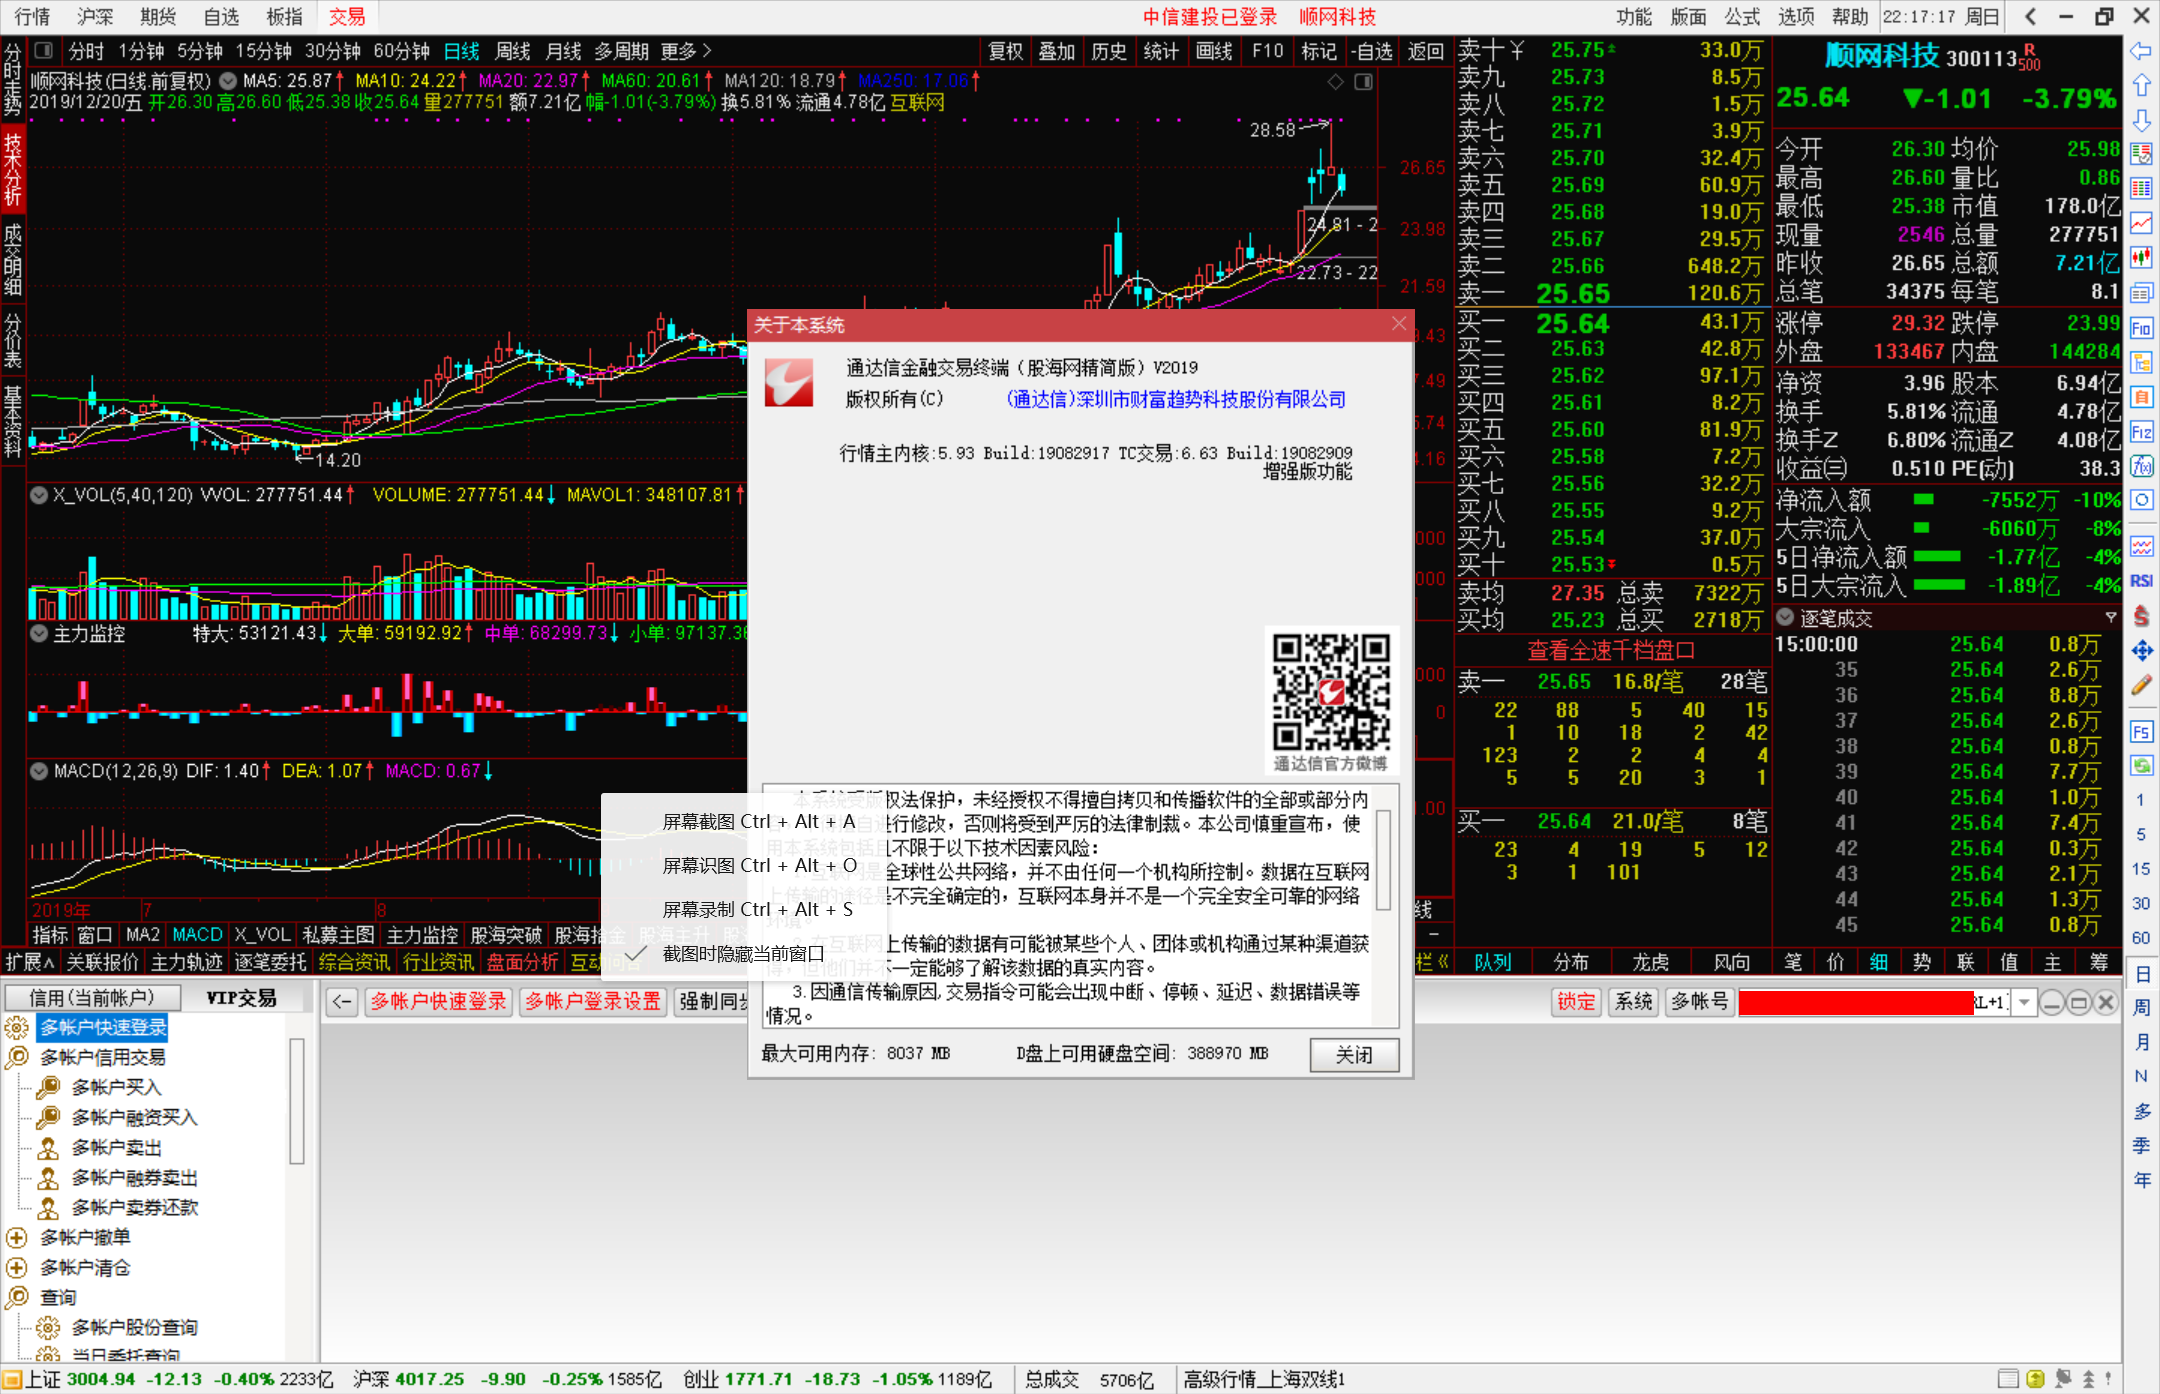Open the 行情 menu
This screenshot has width=2160, height=1394.
pyautogui.click(x=32, y=17)
